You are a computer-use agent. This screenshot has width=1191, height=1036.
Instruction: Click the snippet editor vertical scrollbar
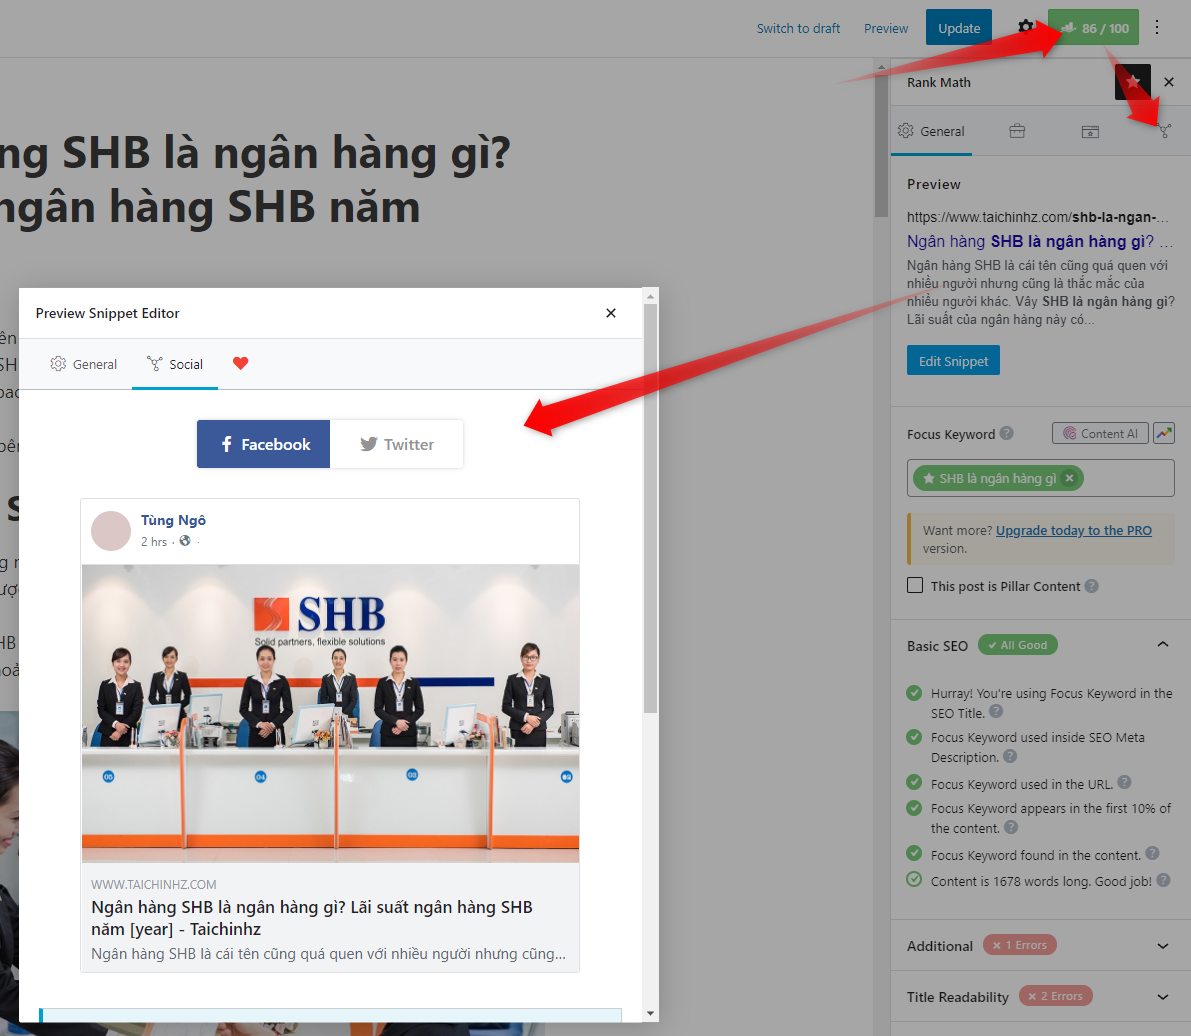coord(650,507)
